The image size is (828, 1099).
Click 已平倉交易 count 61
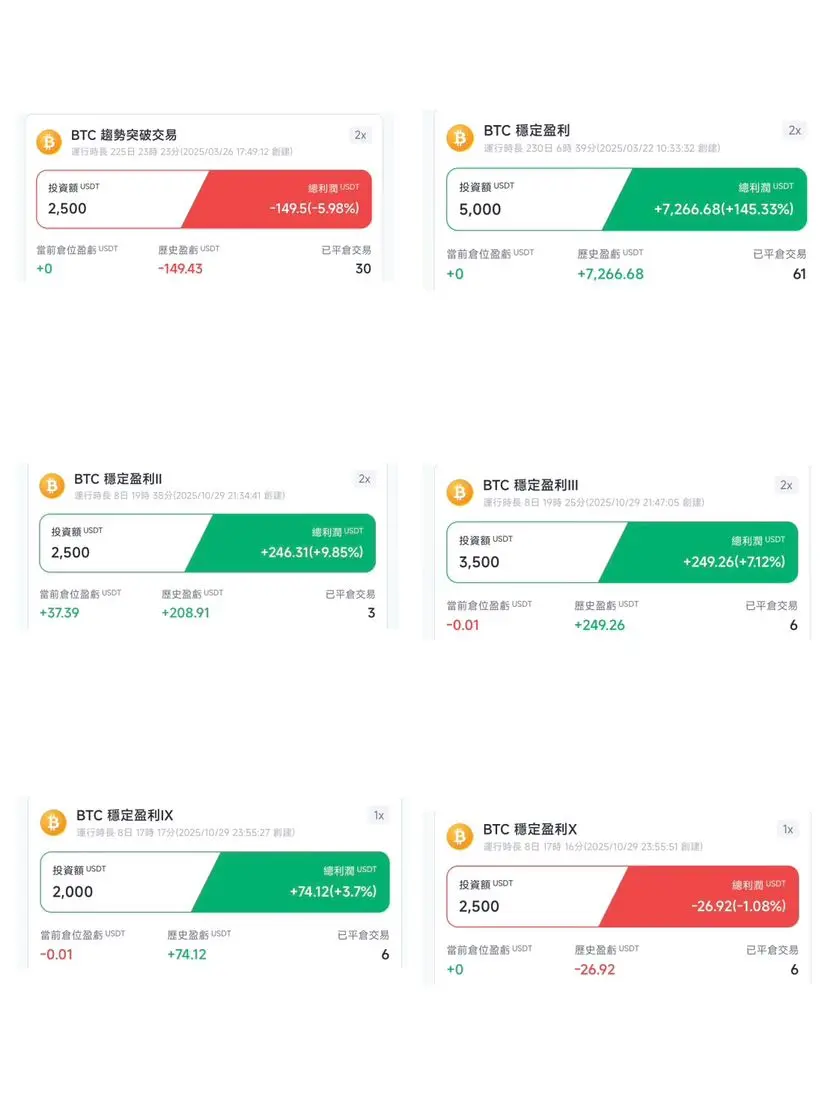tap(799, 273)
